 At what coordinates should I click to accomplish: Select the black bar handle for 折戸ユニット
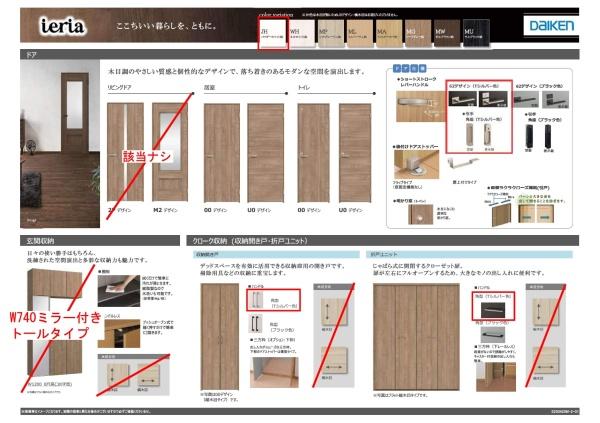tap(493, 334)
